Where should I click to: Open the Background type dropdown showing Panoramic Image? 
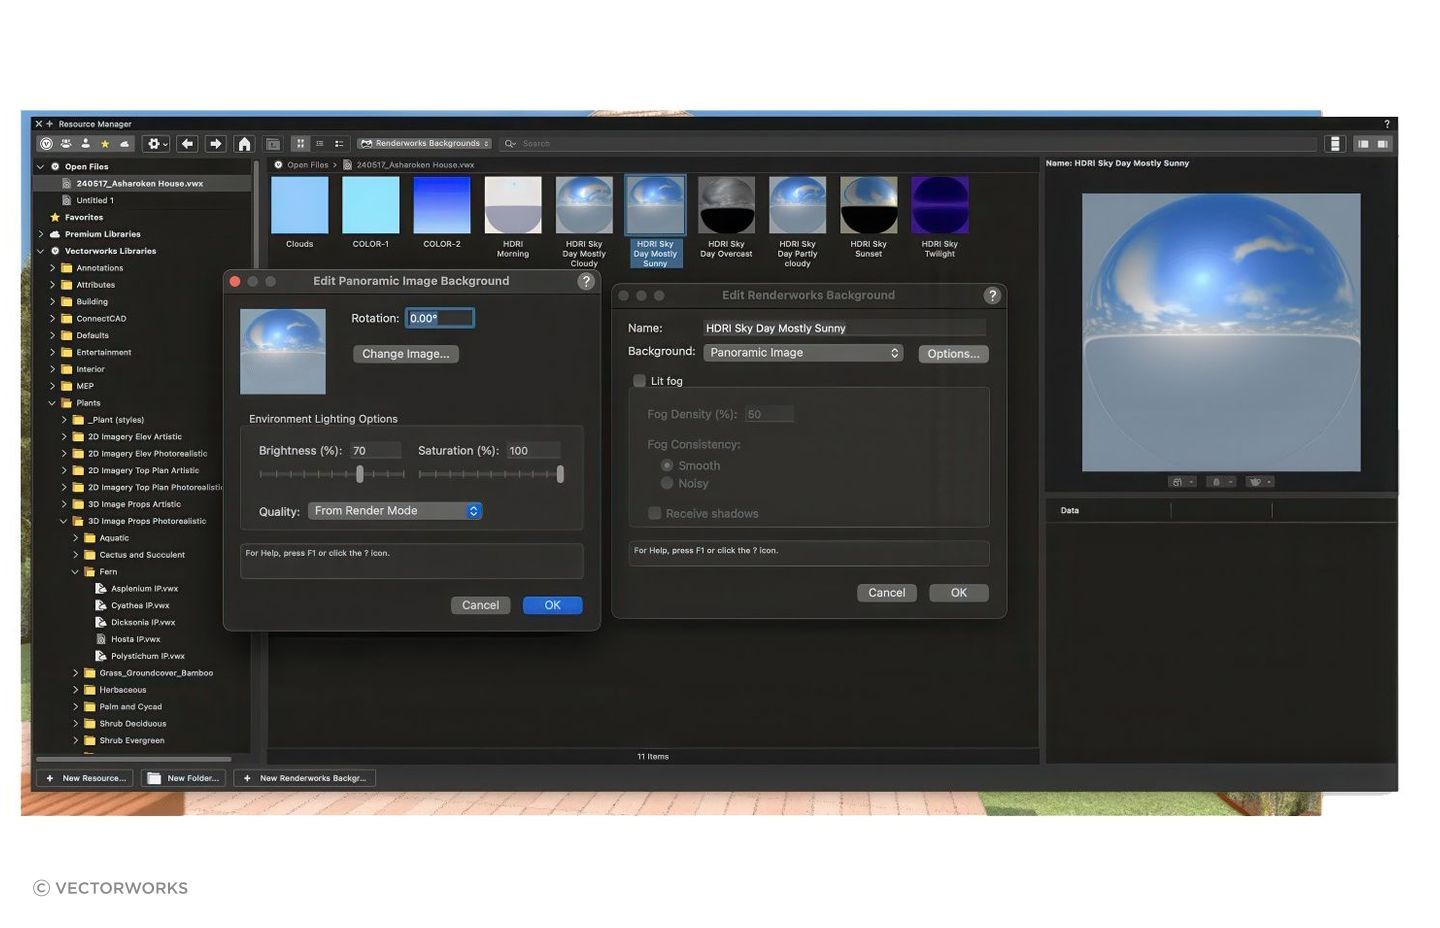[802, 352]
